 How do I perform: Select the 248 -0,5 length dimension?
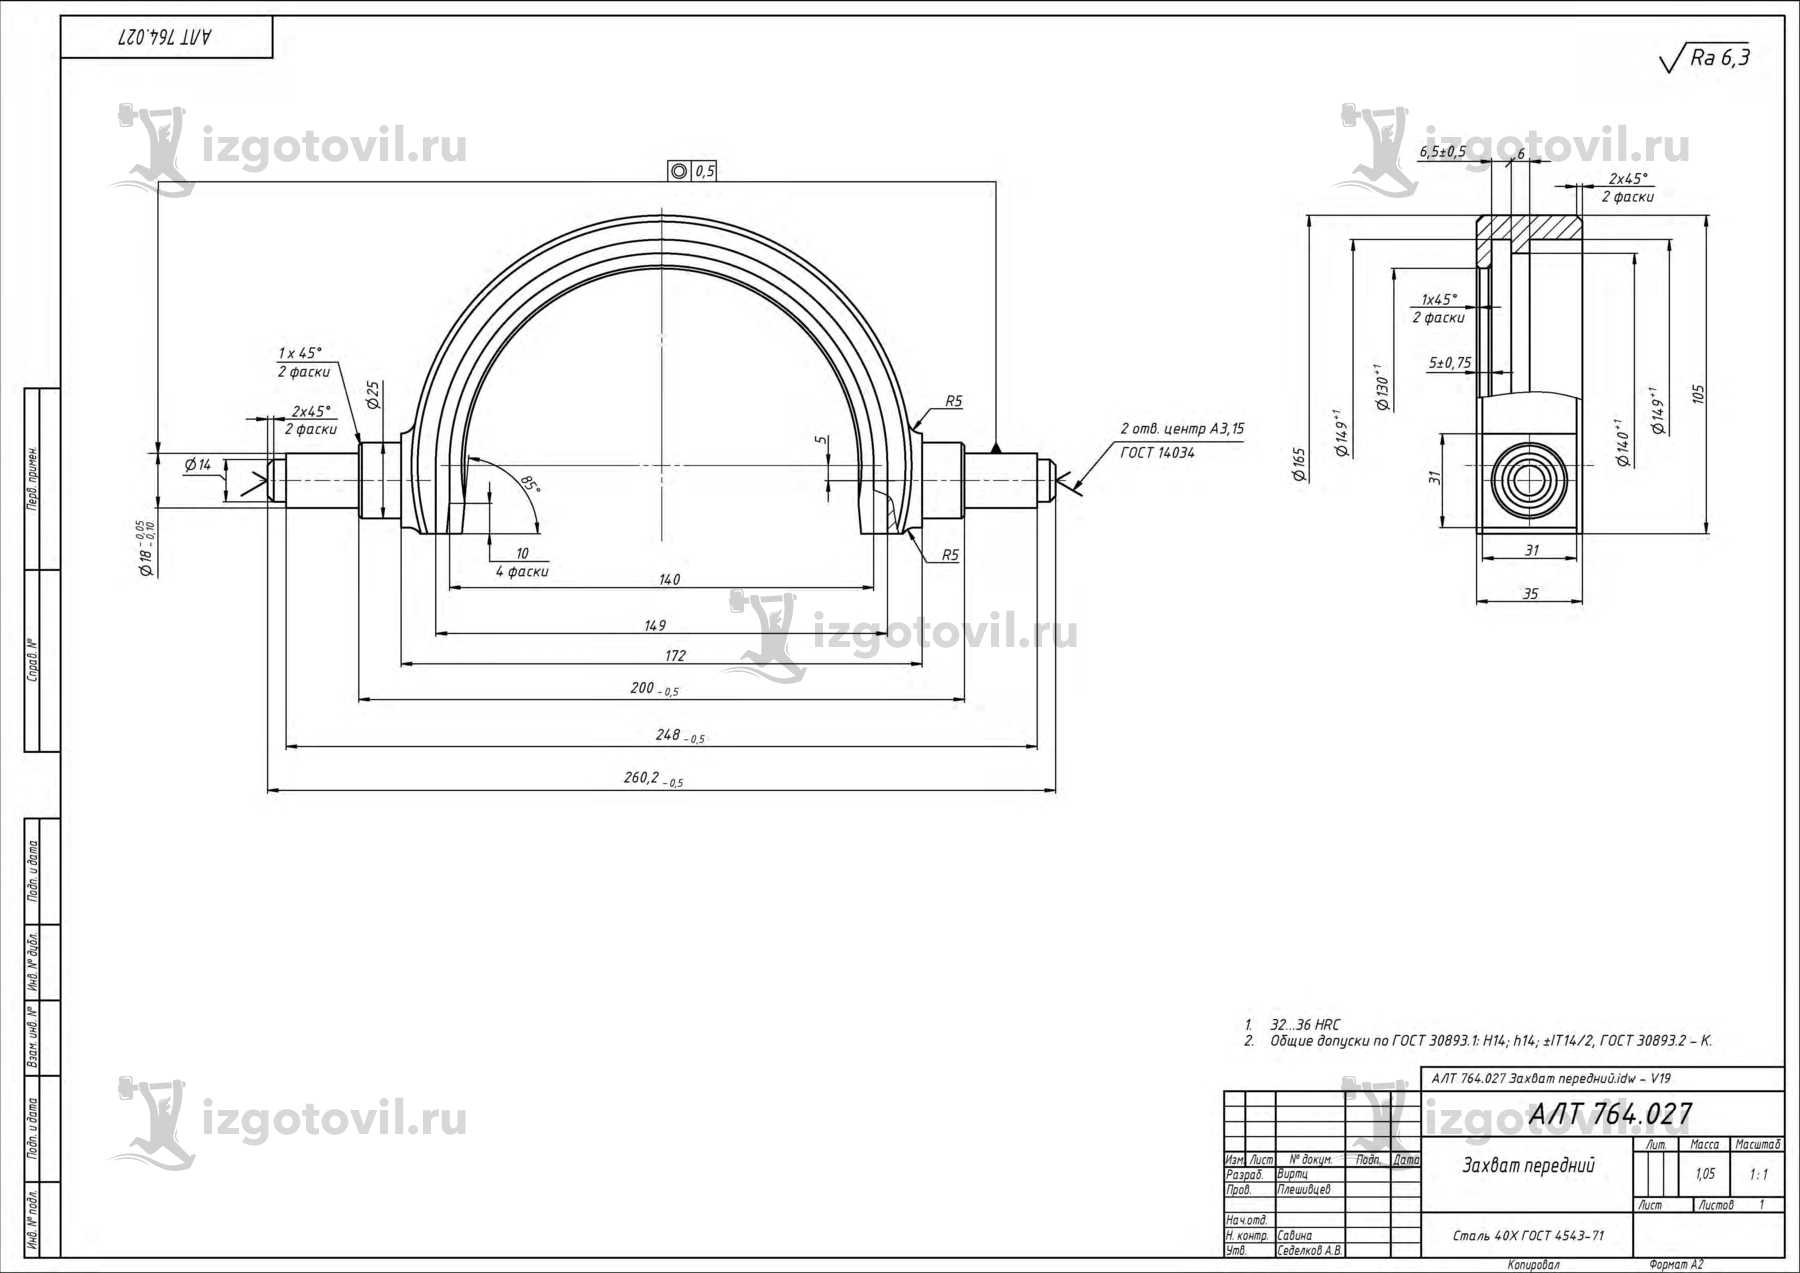point(679,735)
